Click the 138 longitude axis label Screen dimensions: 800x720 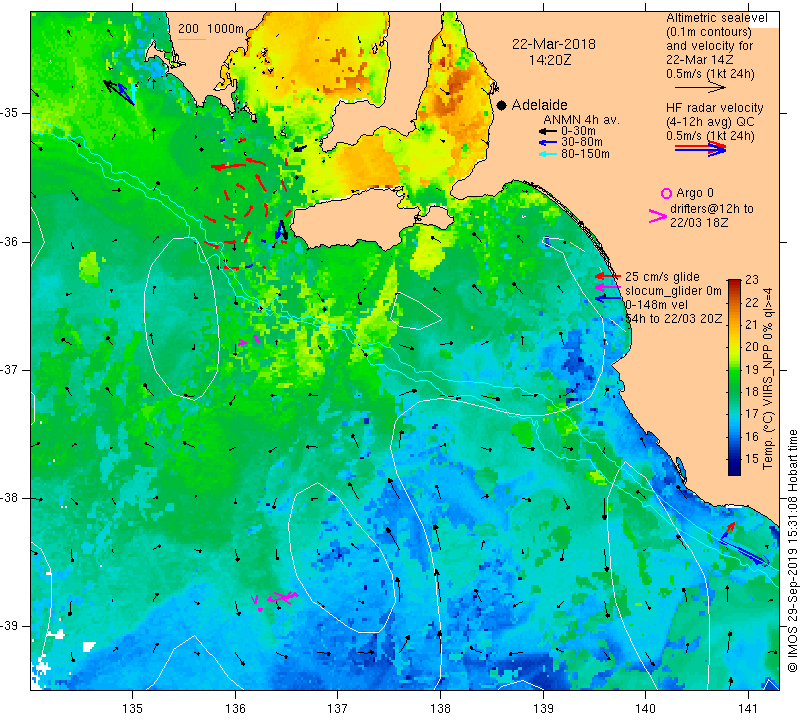pyautogui.click(x=440, y=708)
